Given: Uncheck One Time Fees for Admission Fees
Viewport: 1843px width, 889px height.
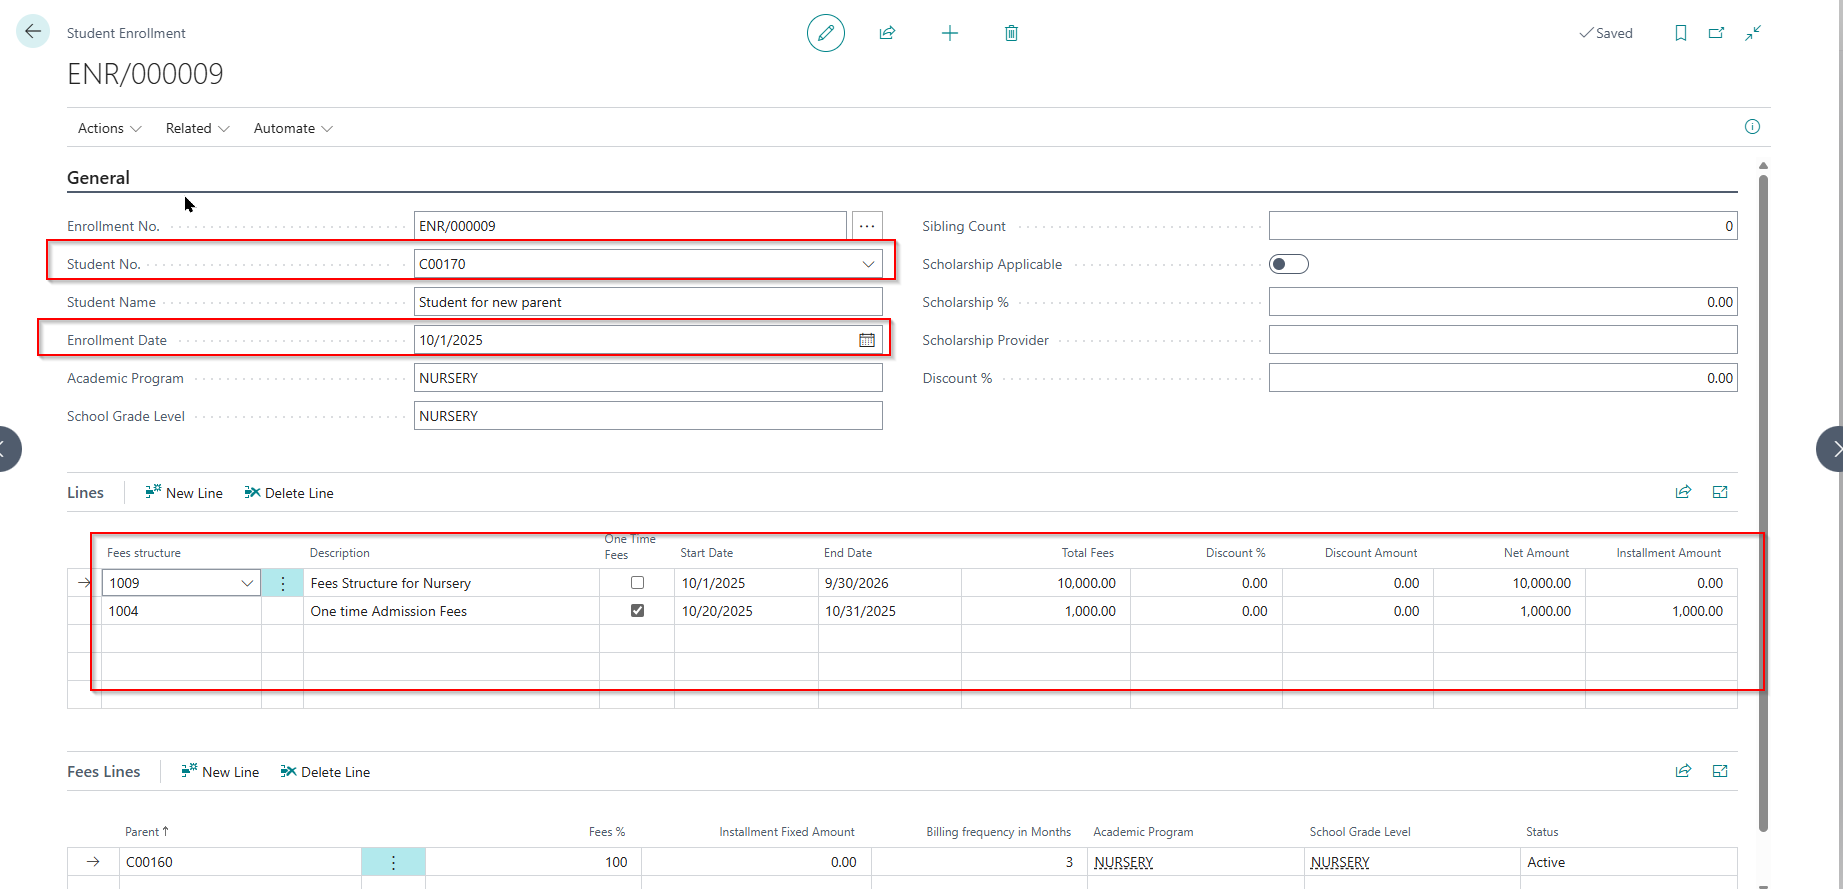Looking at the screenshot, I should coord(637,610).
